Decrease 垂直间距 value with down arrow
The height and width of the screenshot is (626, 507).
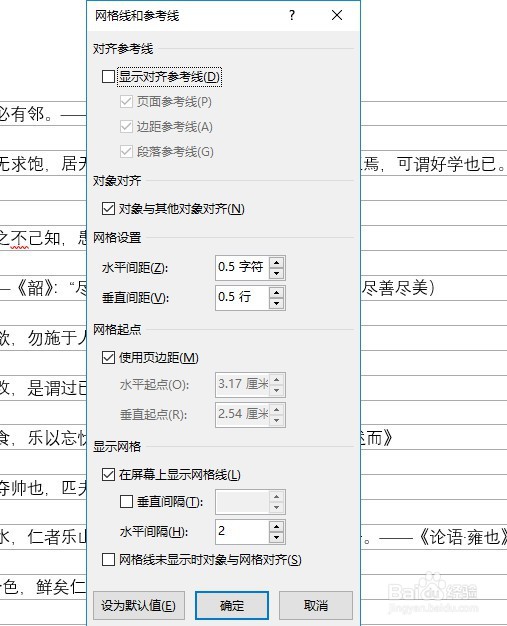276,303
